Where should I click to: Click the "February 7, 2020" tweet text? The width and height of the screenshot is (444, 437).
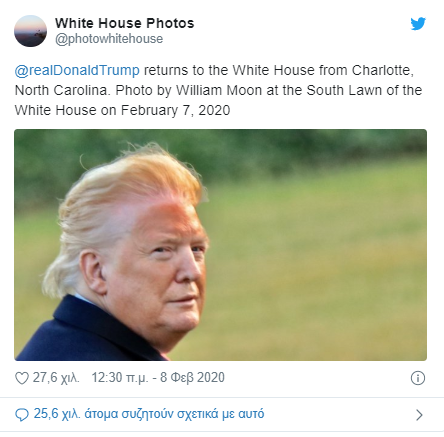point(175,110)
